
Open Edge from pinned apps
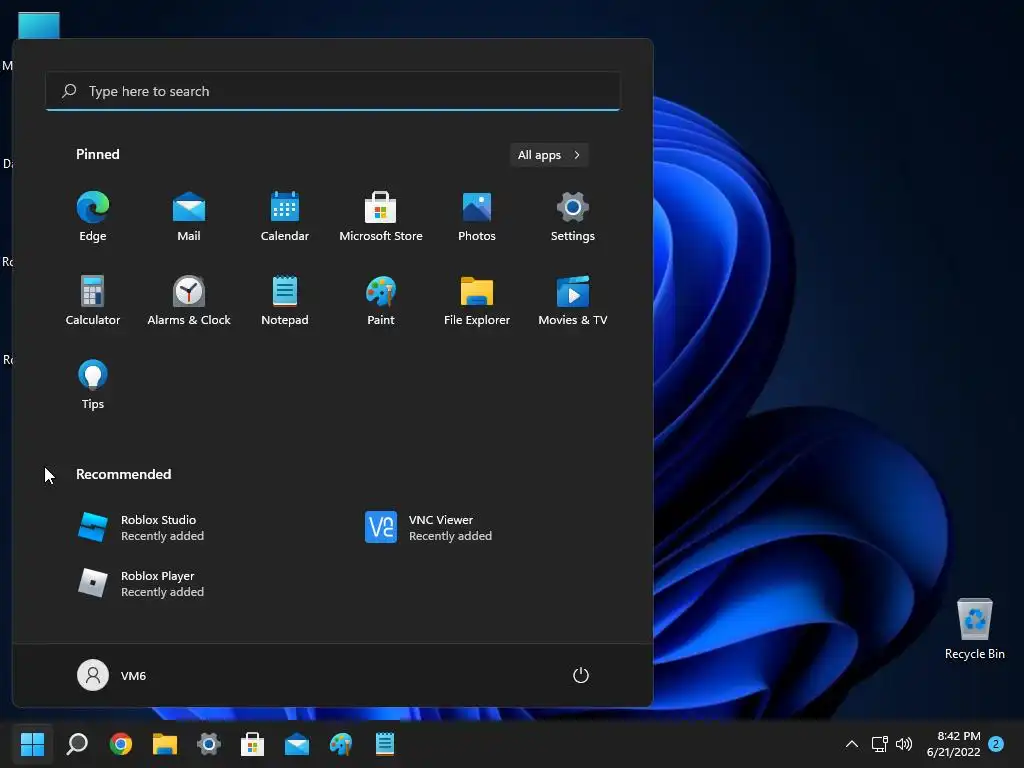[x=93, y=217]
